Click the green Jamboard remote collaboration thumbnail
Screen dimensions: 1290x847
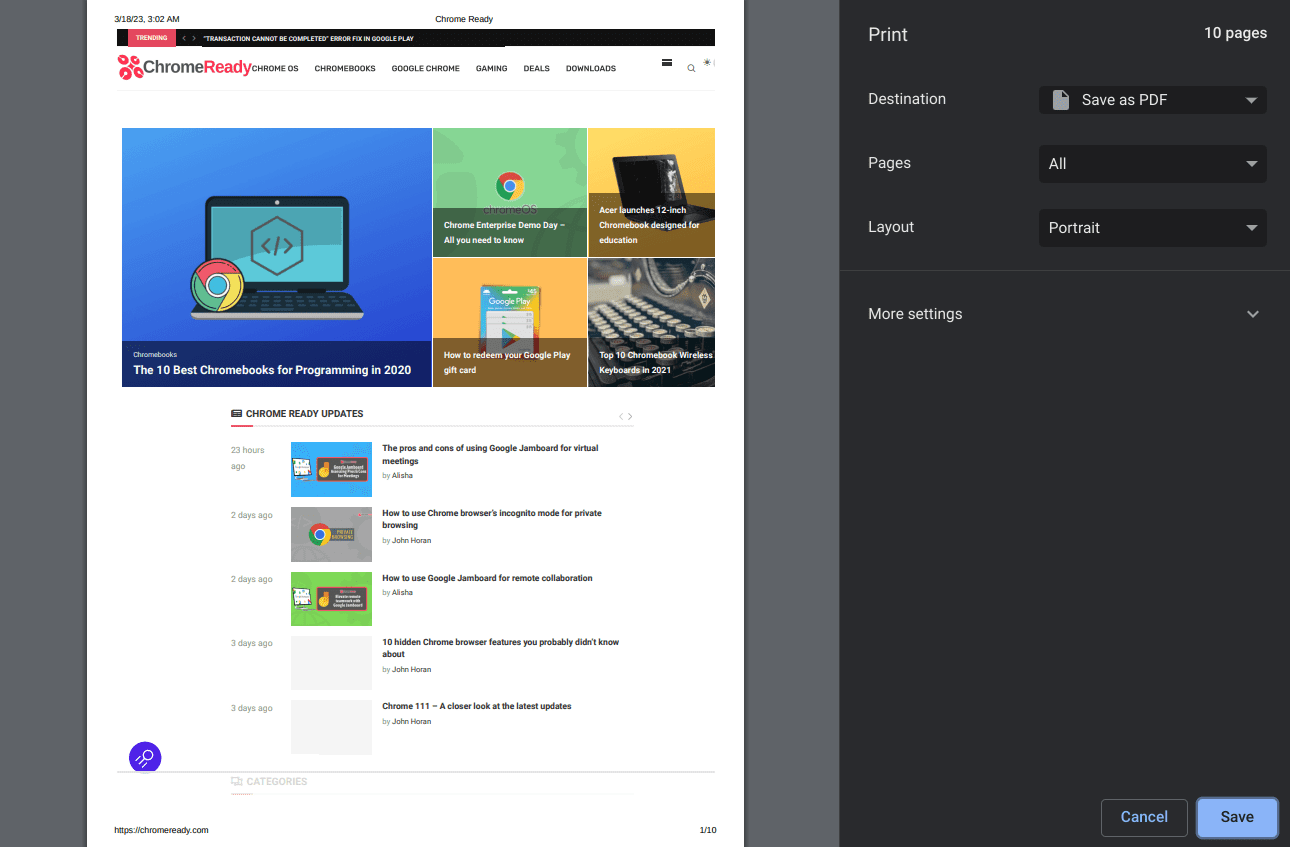(x=331, y=599)
